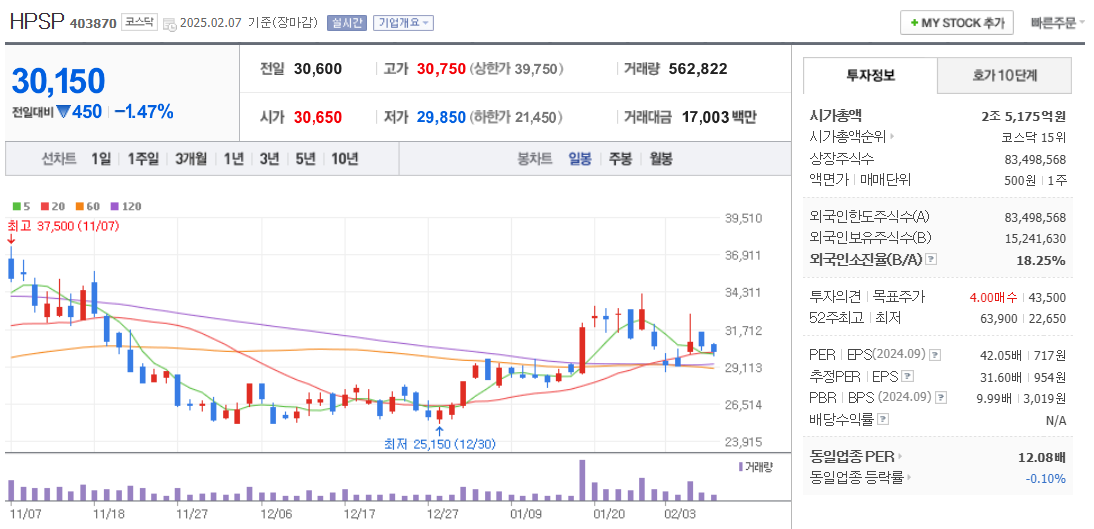Click the 동일업종 등락률 value -0.10%
The height and width of the screenshot is (529, 1094).
coord(1046,479)
